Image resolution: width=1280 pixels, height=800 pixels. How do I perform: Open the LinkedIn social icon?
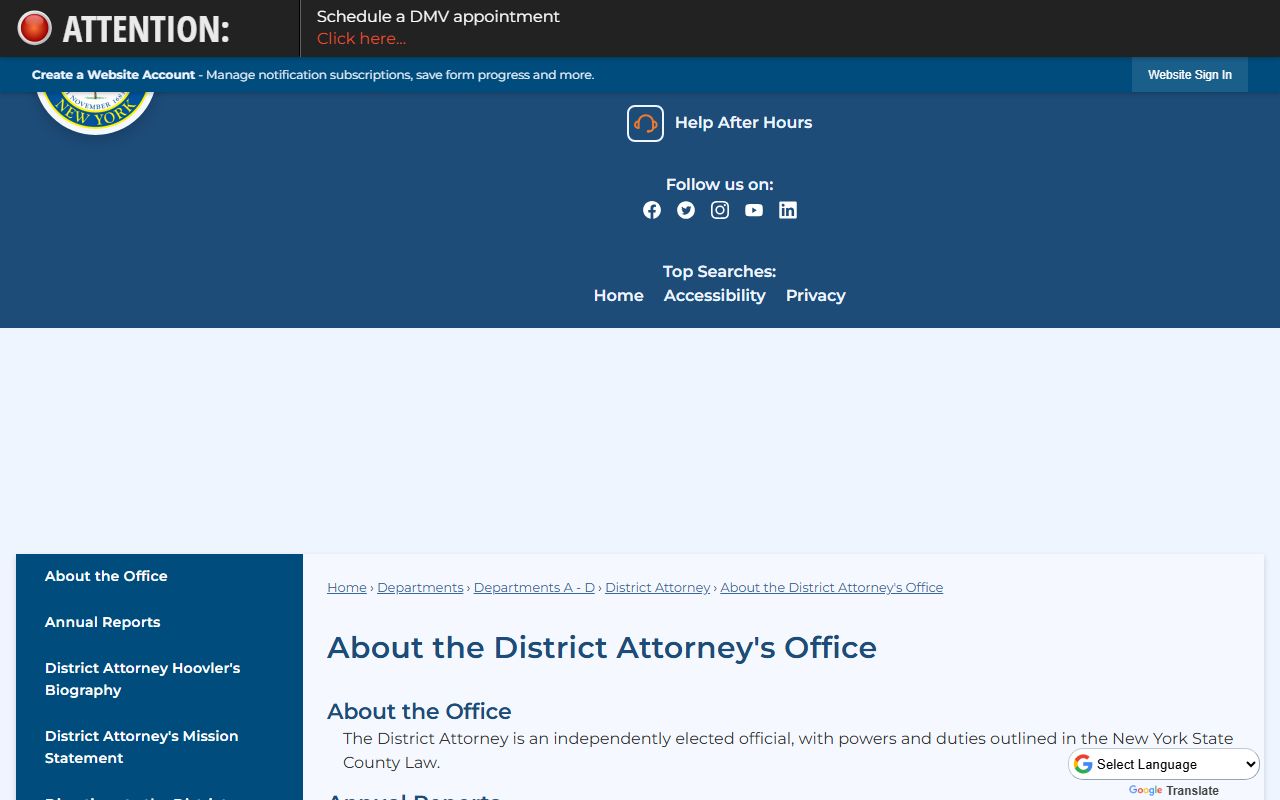788,210
